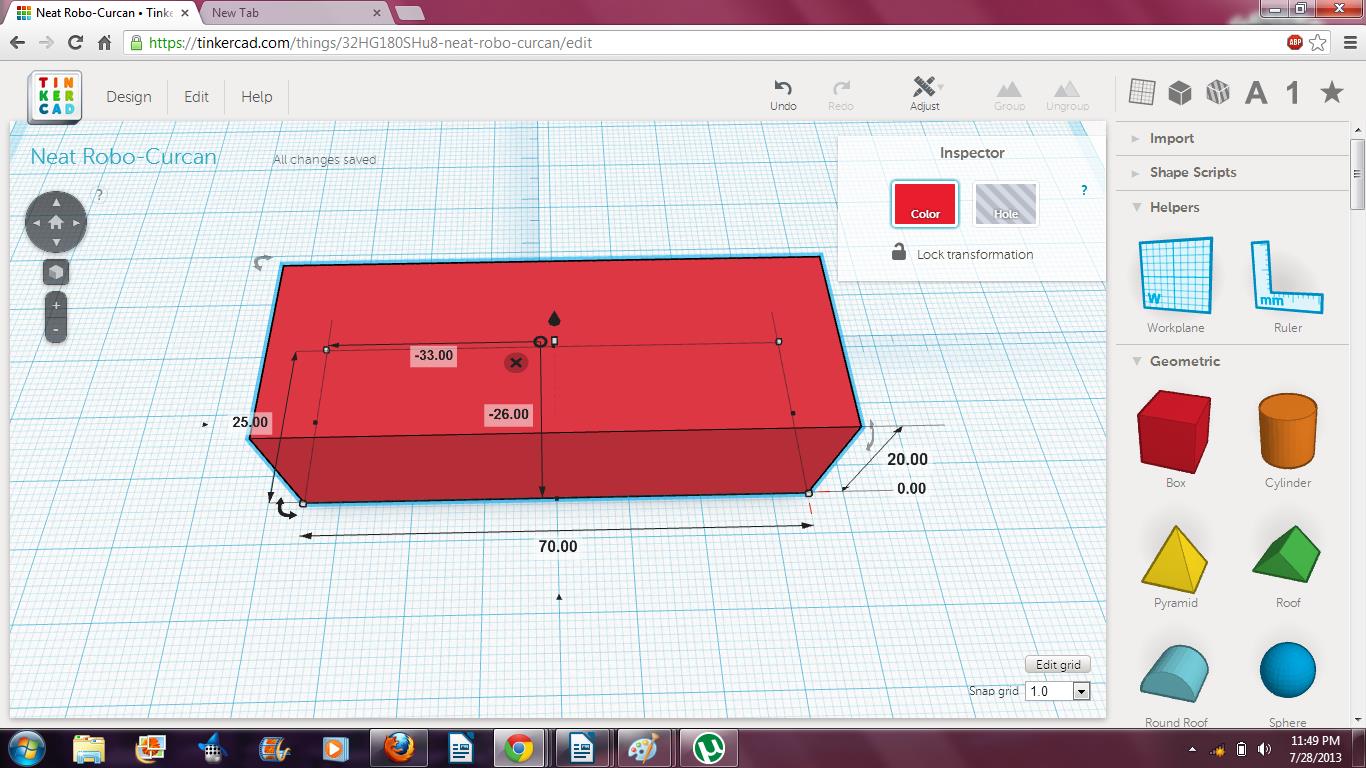
Task: Select the striped hole cube icon
Action: [1218, 92]
